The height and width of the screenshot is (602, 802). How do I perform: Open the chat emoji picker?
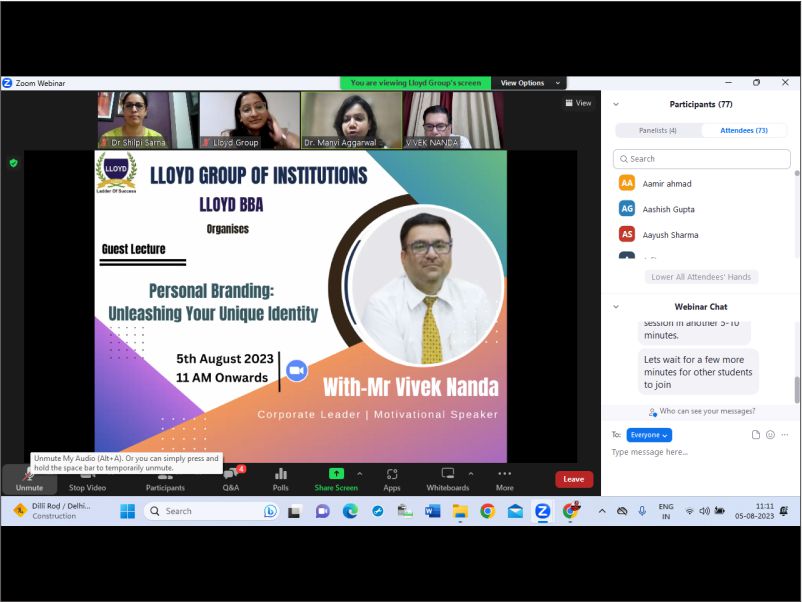(x=770, y=435)
